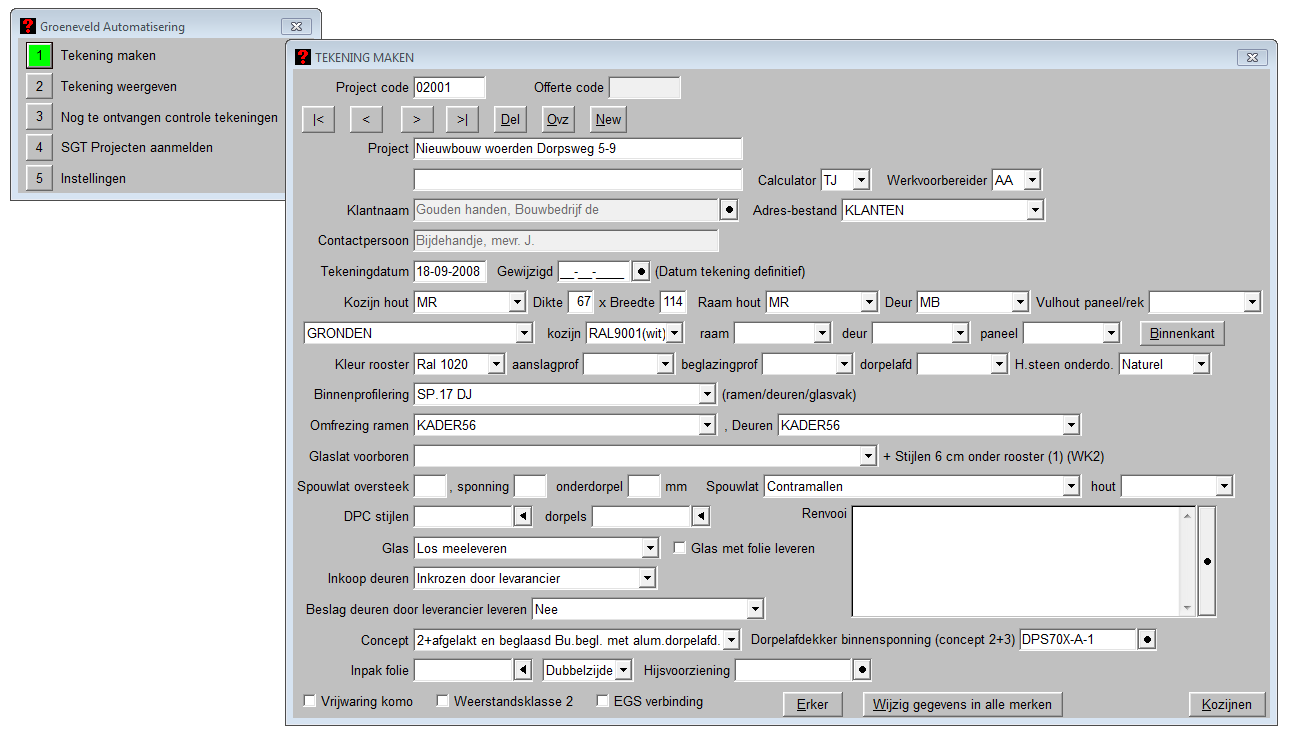Click the Project code input field
This screenshot has width=1292, height=739.
tap(449, 87)
